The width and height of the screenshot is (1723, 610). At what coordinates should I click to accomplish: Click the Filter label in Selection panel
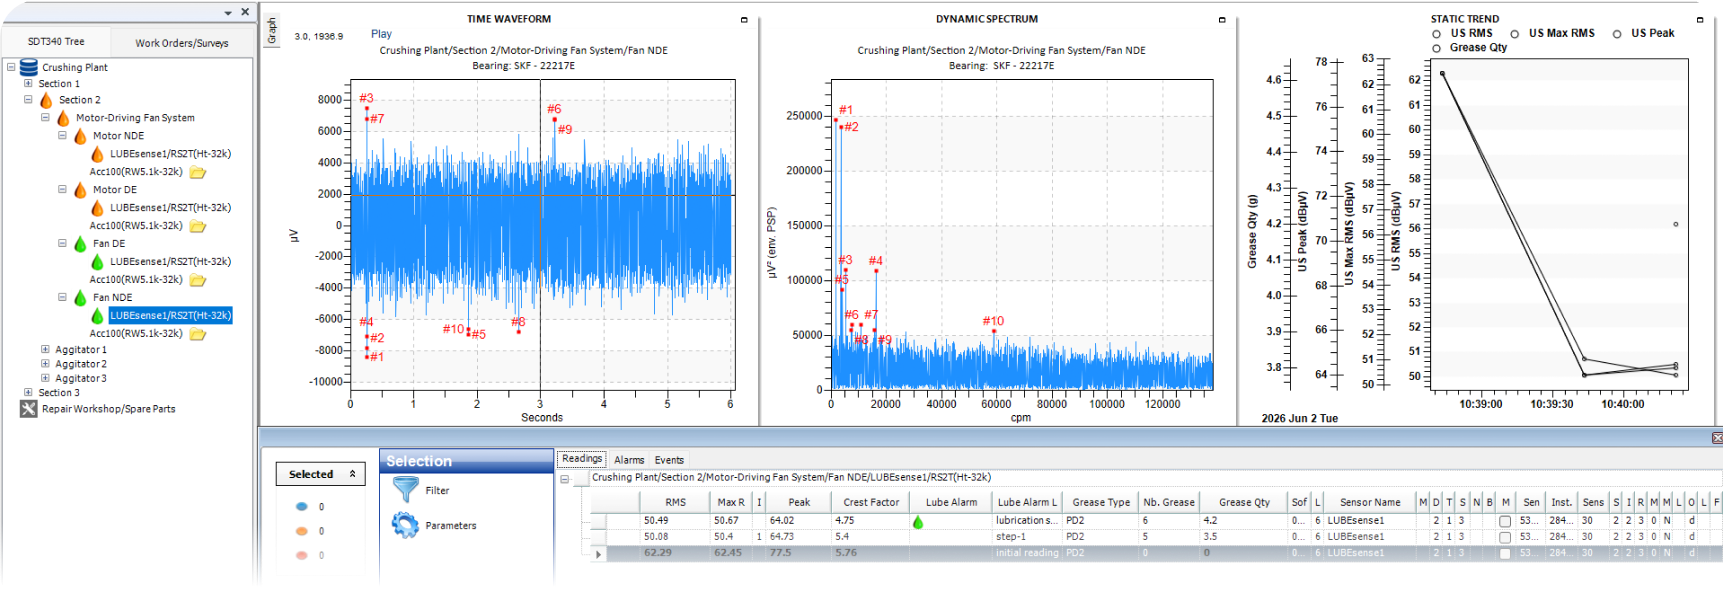437,491
